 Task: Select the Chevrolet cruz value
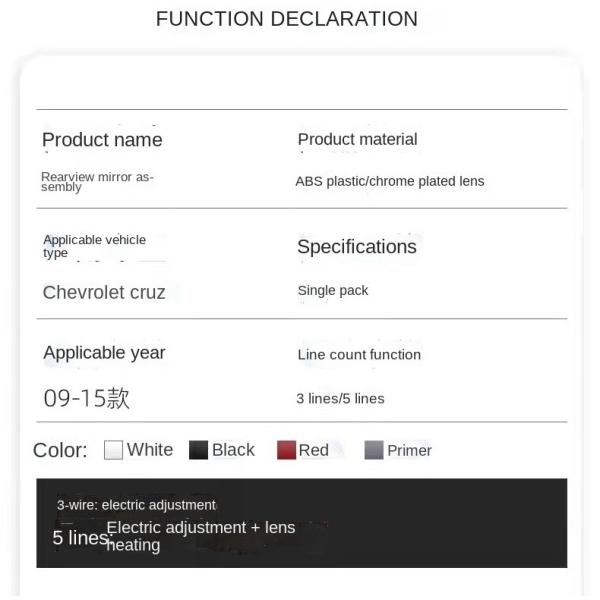click(104, 293)
